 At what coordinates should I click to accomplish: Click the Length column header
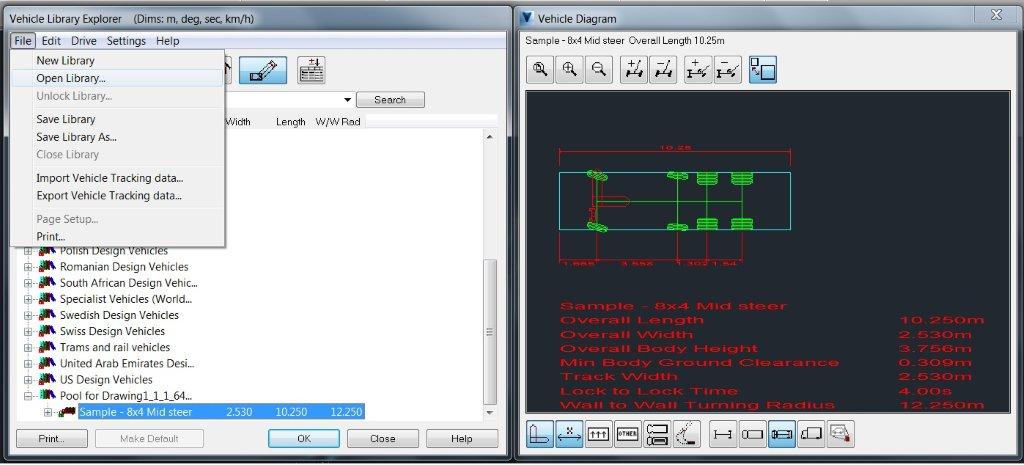[x=291, y=122]
